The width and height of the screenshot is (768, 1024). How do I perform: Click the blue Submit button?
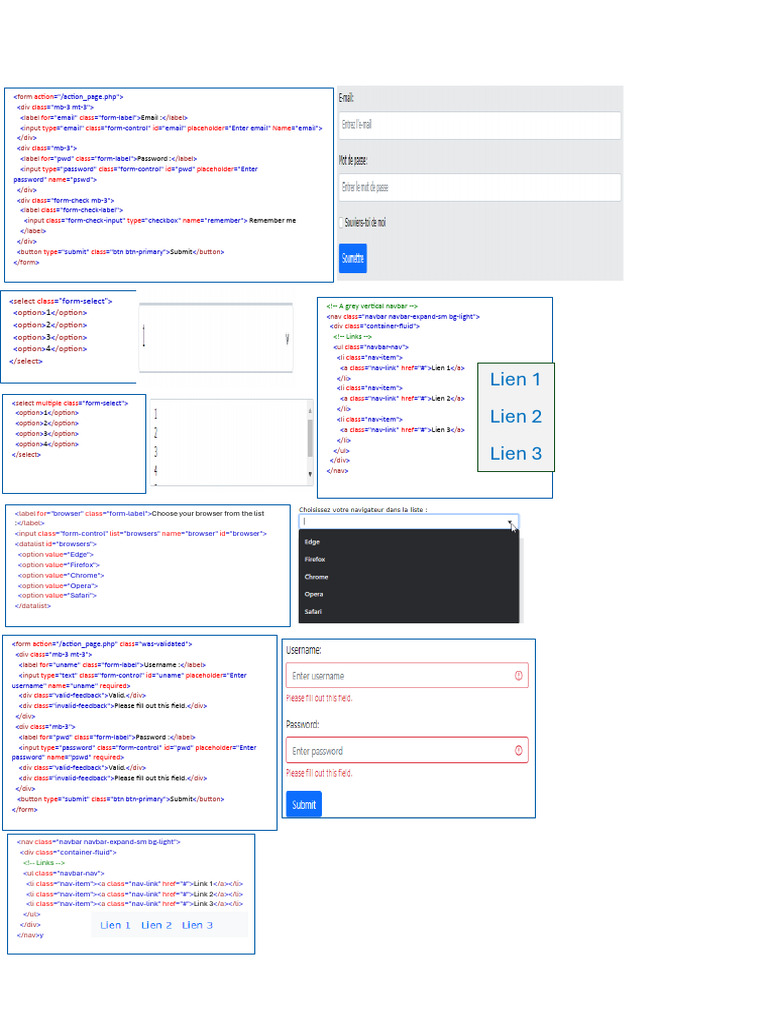(304, 805)
